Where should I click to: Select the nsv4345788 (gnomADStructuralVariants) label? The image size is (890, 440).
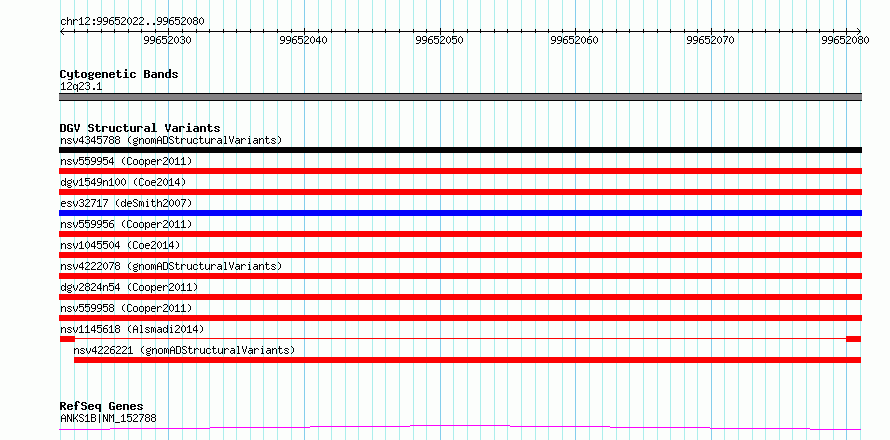pos(171,140)
